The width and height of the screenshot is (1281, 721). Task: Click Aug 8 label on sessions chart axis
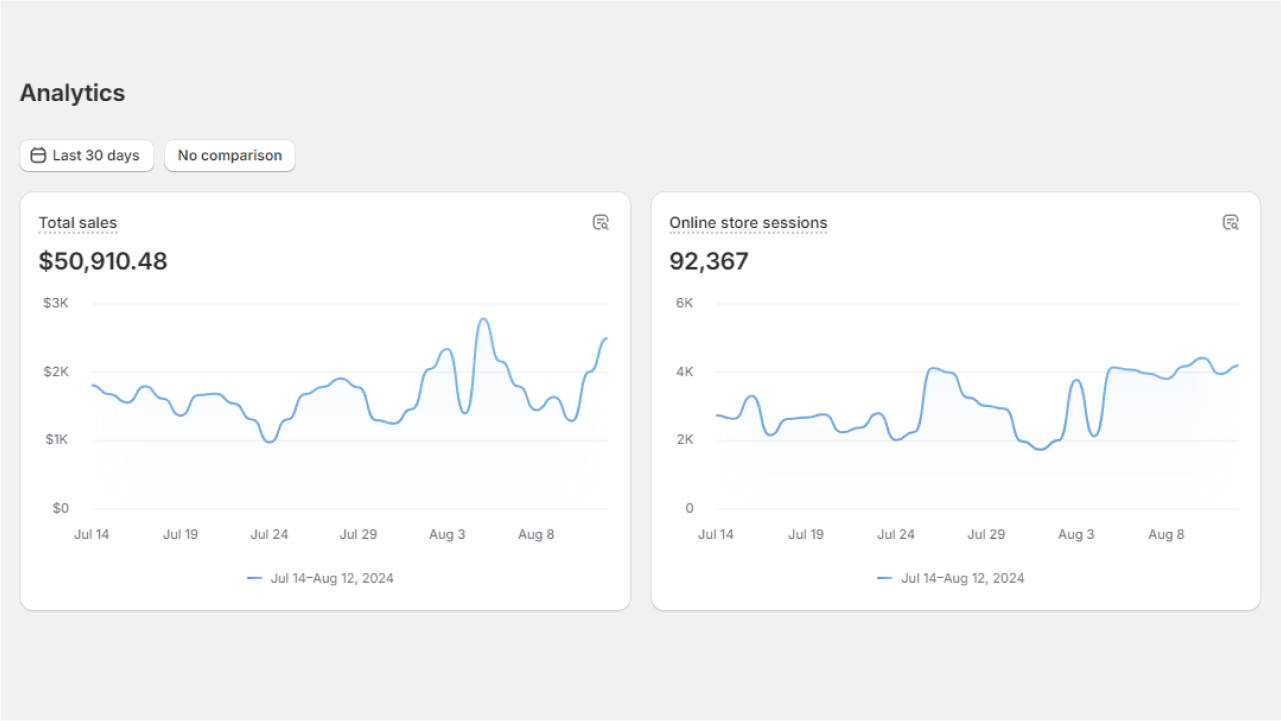pyautogui.click(x=1166, y=534)
